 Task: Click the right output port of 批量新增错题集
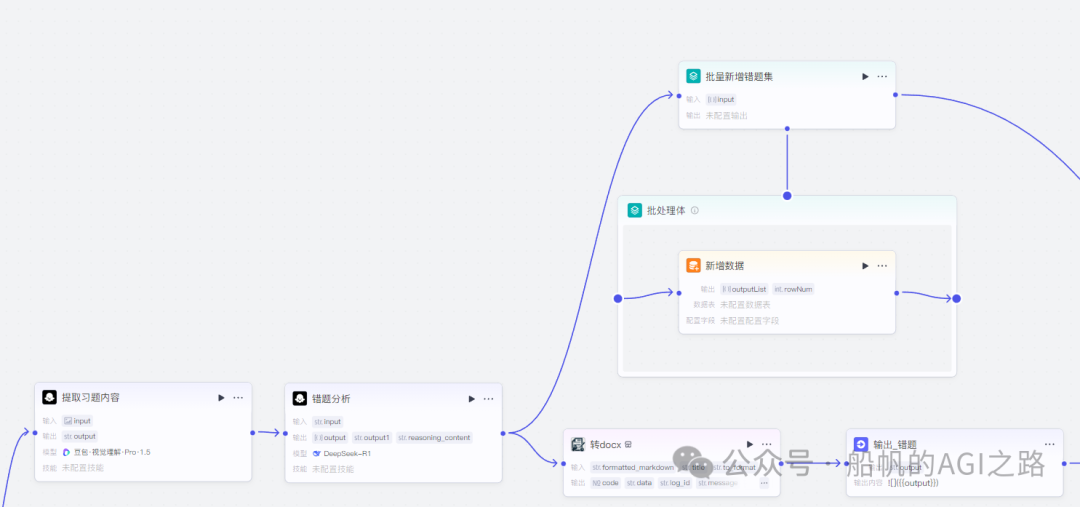coord(895,95)
